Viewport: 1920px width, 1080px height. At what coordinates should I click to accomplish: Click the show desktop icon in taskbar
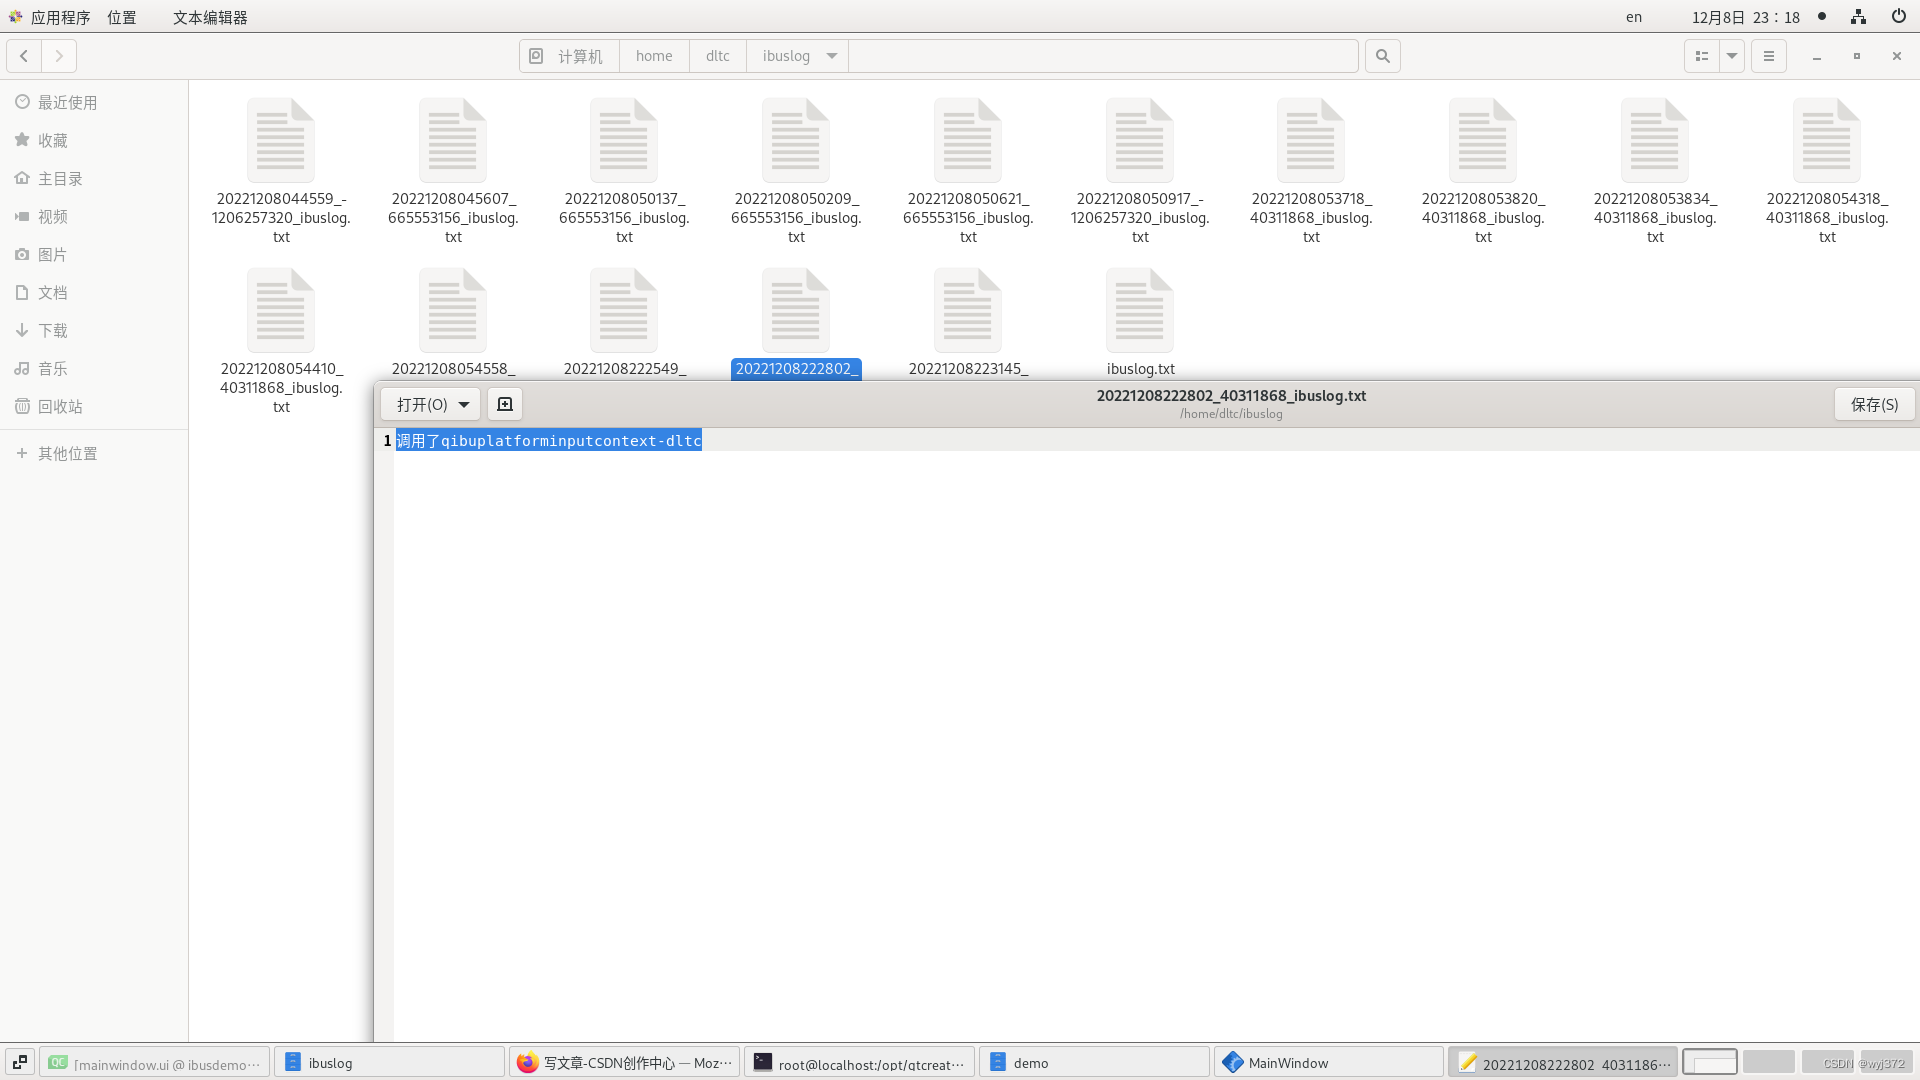(20, 1062)
